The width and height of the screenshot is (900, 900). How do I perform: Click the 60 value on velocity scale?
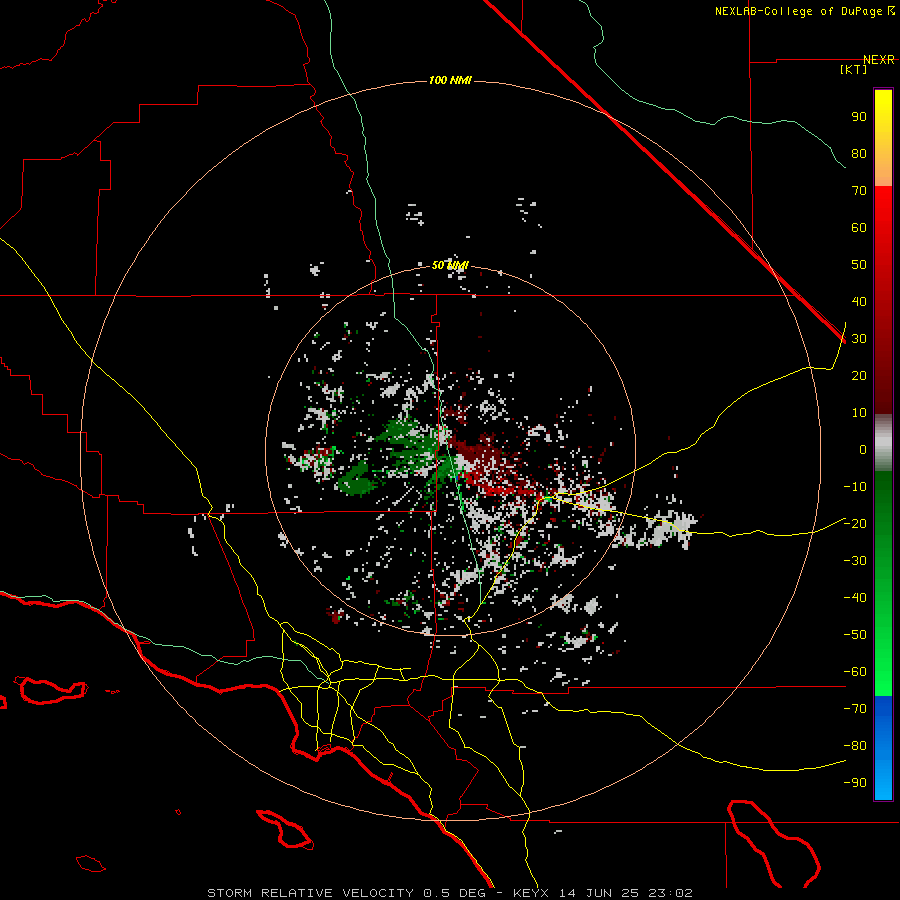[x=859, y=227]
